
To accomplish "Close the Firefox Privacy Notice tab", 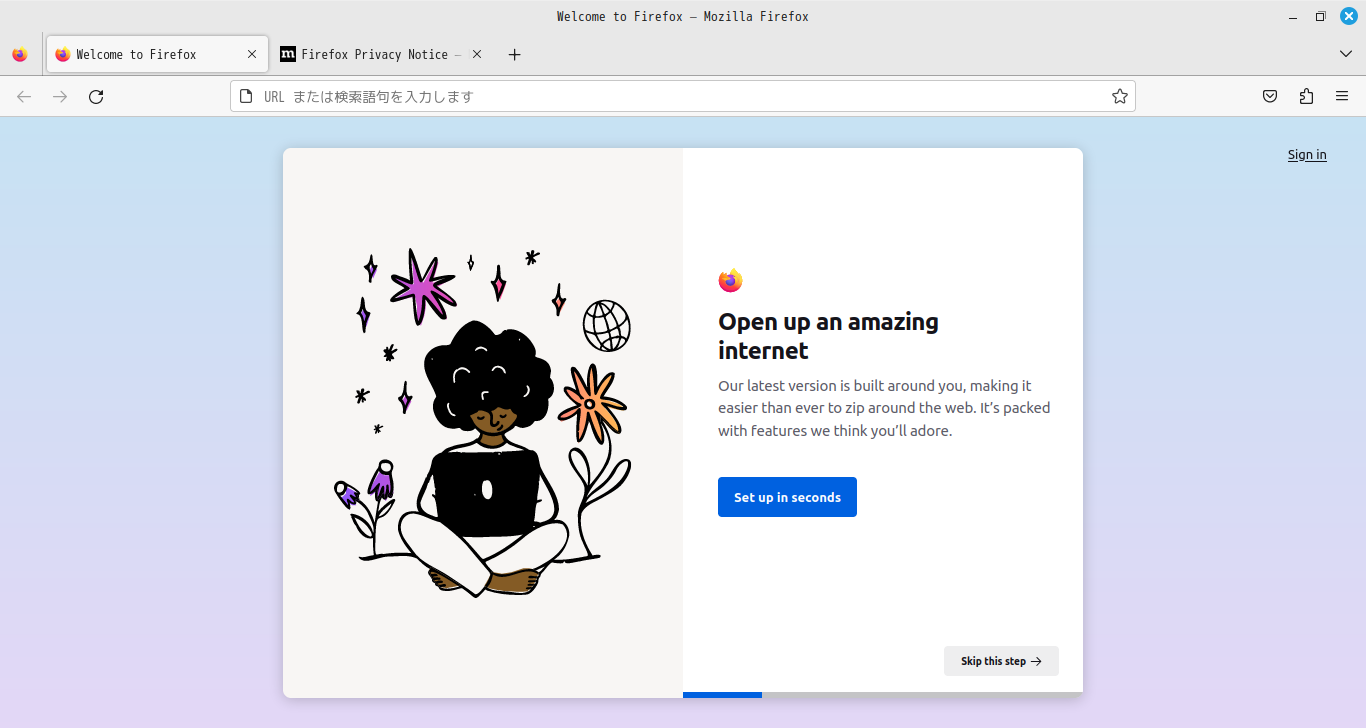I will [477, 55].
